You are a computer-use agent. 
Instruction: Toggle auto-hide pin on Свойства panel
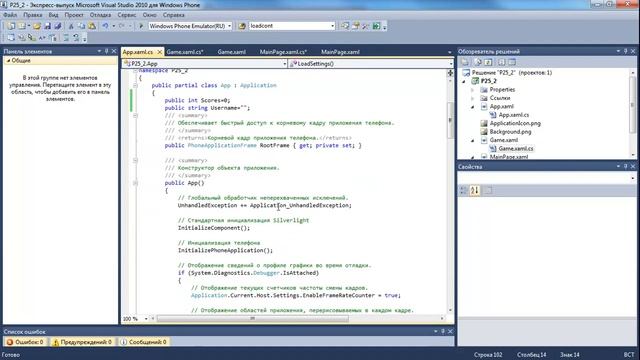[x=625, y=167]
